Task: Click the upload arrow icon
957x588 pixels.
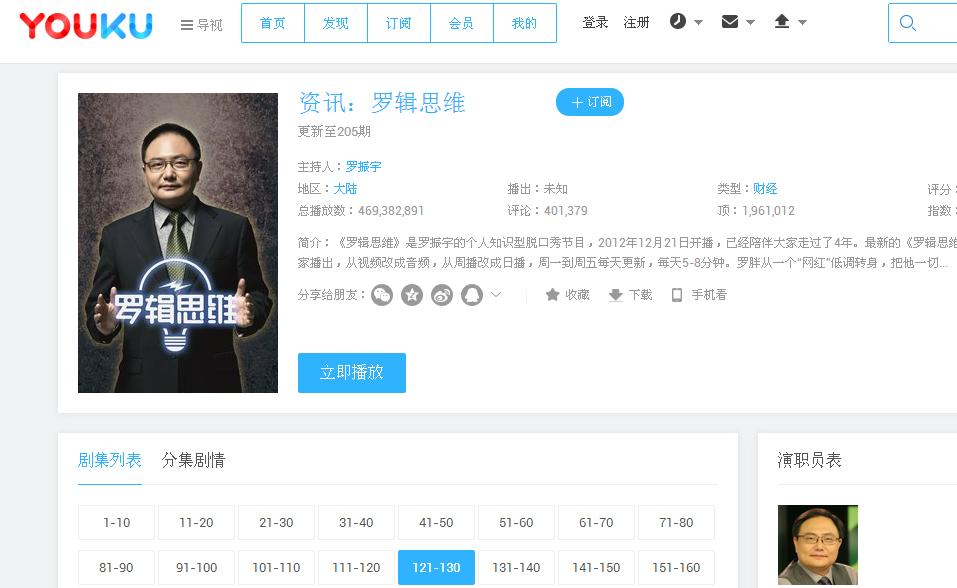Action: point(782,22)
